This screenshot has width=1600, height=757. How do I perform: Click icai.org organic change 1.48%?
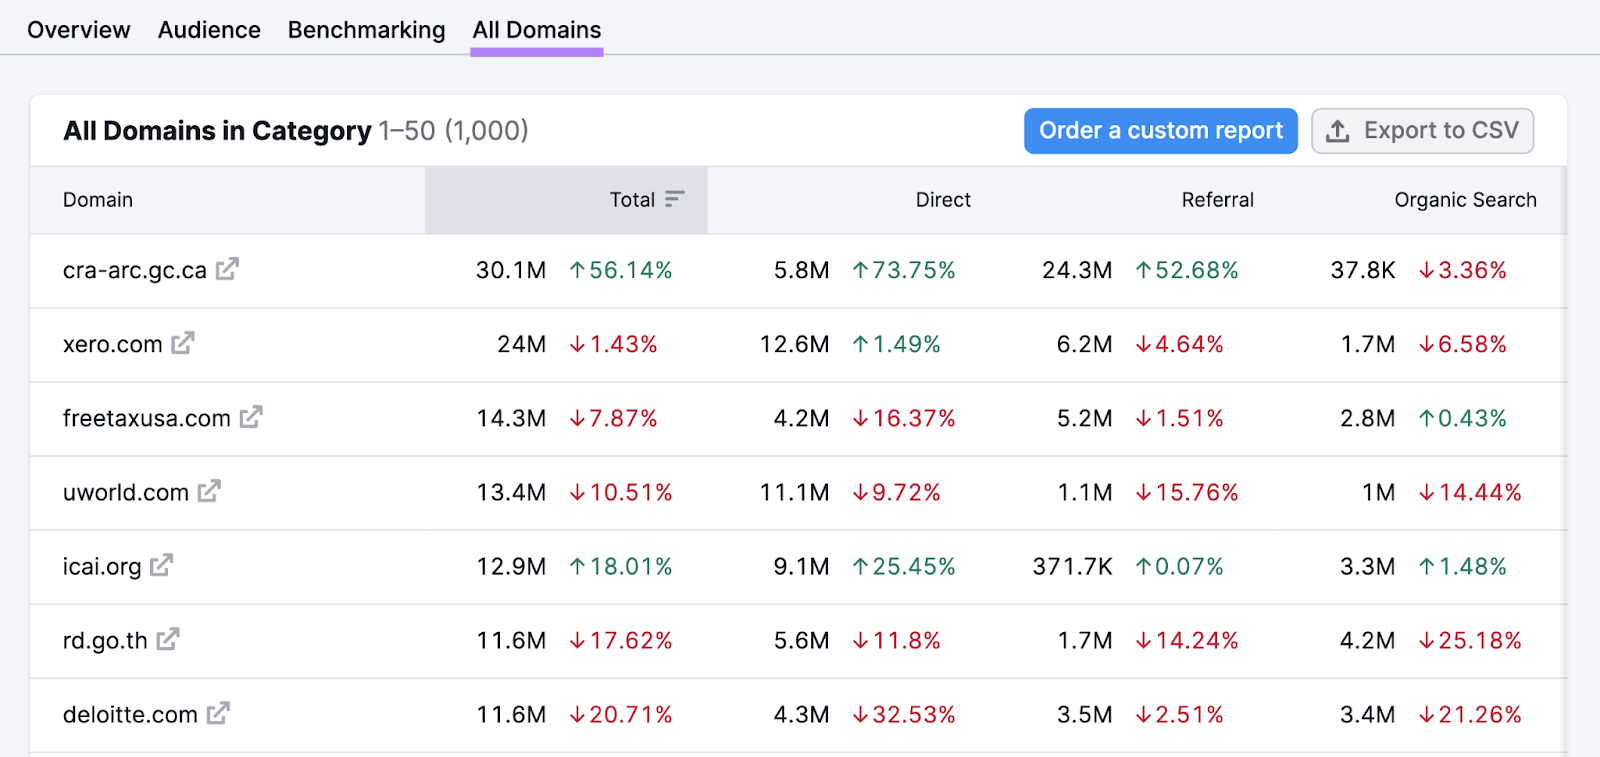point(1463,566)
